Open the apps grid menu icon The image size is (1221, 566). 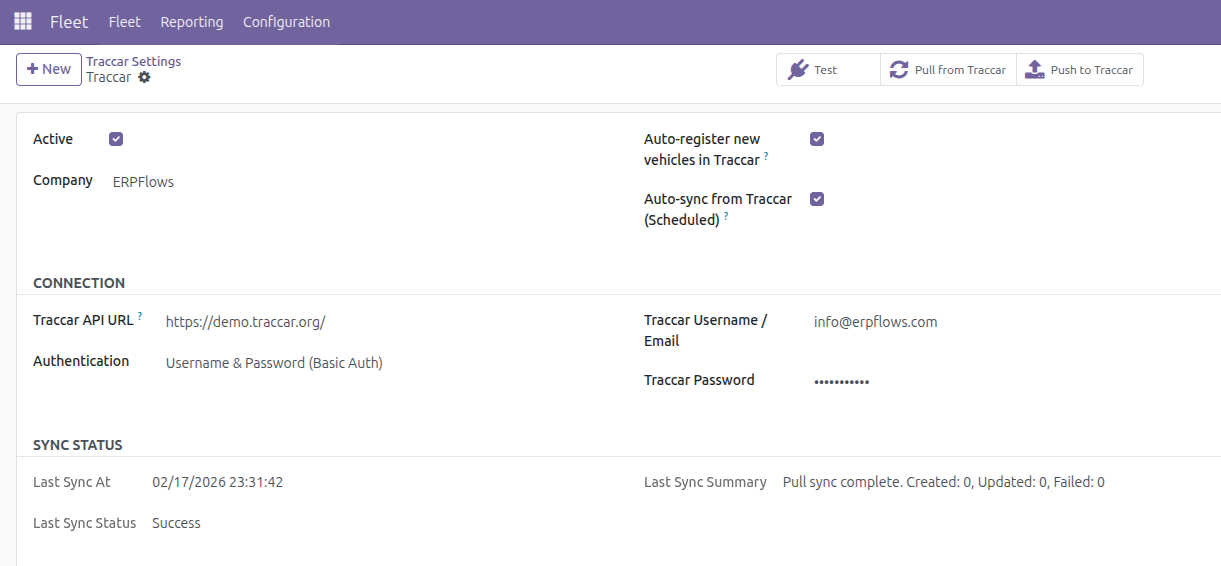(x=22, y=21)
